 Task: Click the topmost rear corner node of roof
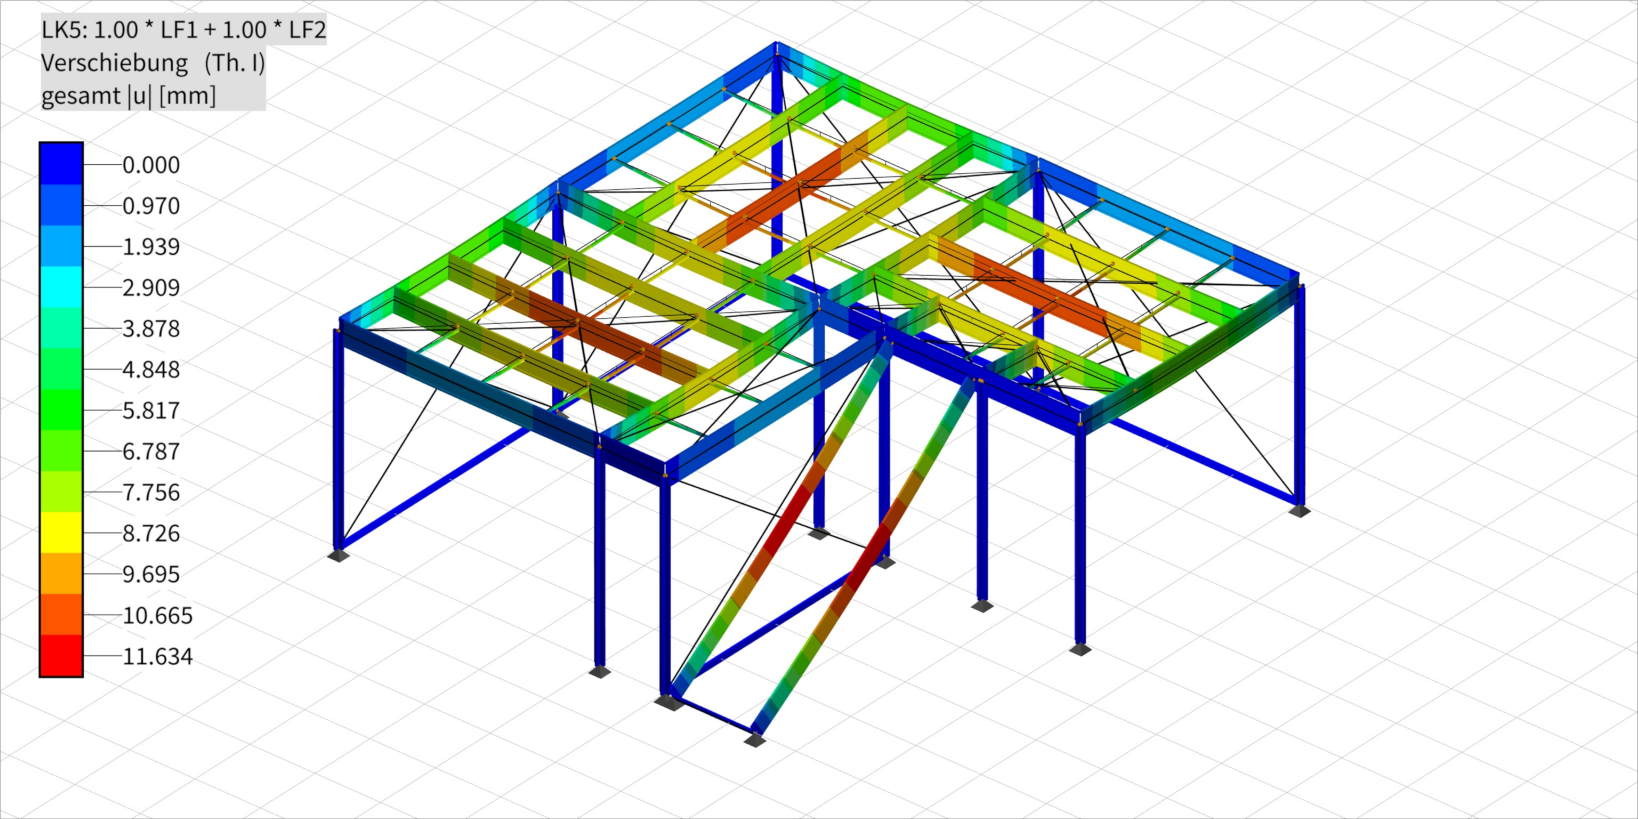pyautogui.click(x=777, y=44)
